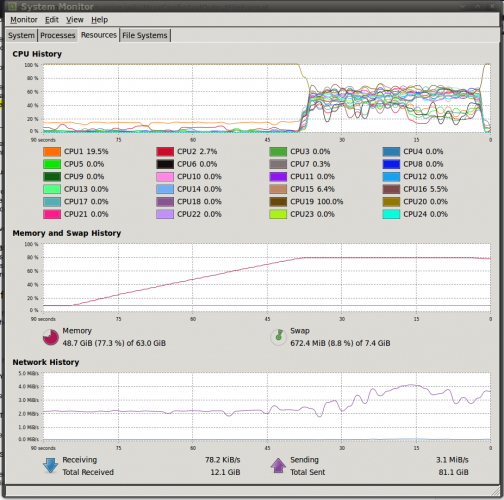
Task: Click the CPU12 sky blue color swatch
Action: (x=391, y=177)
